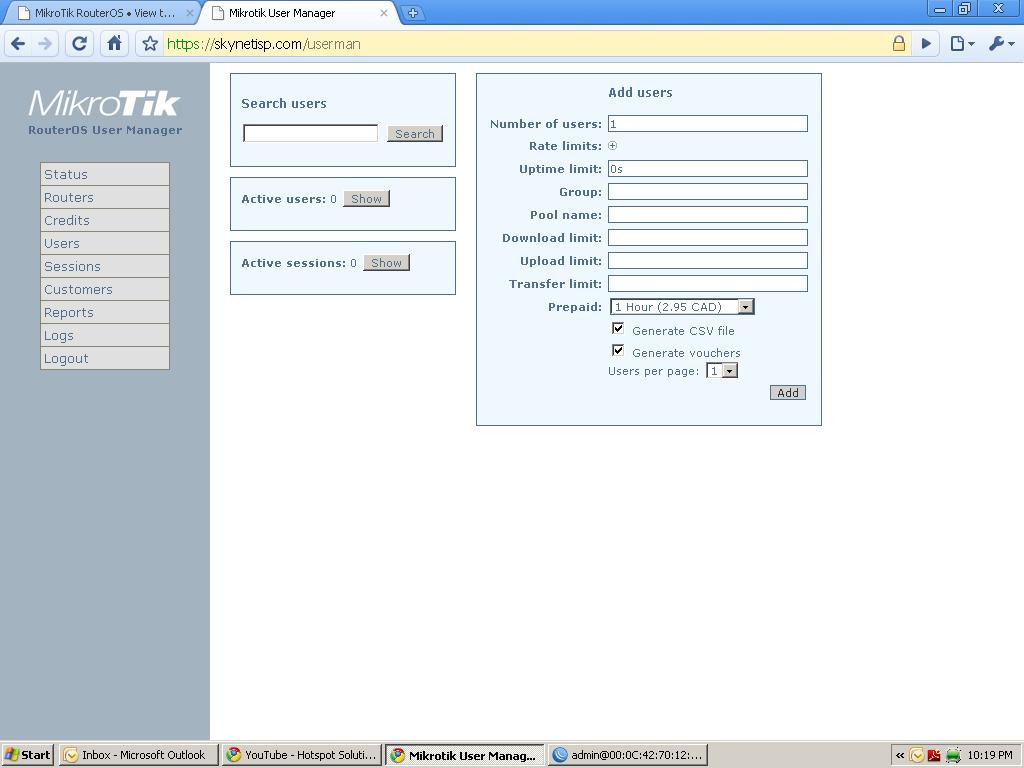The width and height of the screenshot is (1024, 768).
Task: Open the Logs menu item
Action: pos(105,335)
